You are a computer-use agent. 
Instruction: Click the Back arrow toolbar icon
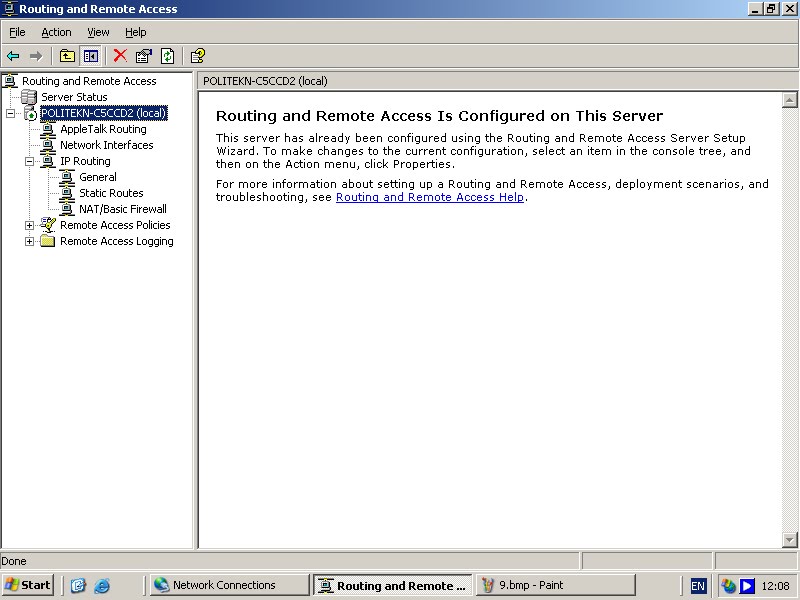point(13,56)
